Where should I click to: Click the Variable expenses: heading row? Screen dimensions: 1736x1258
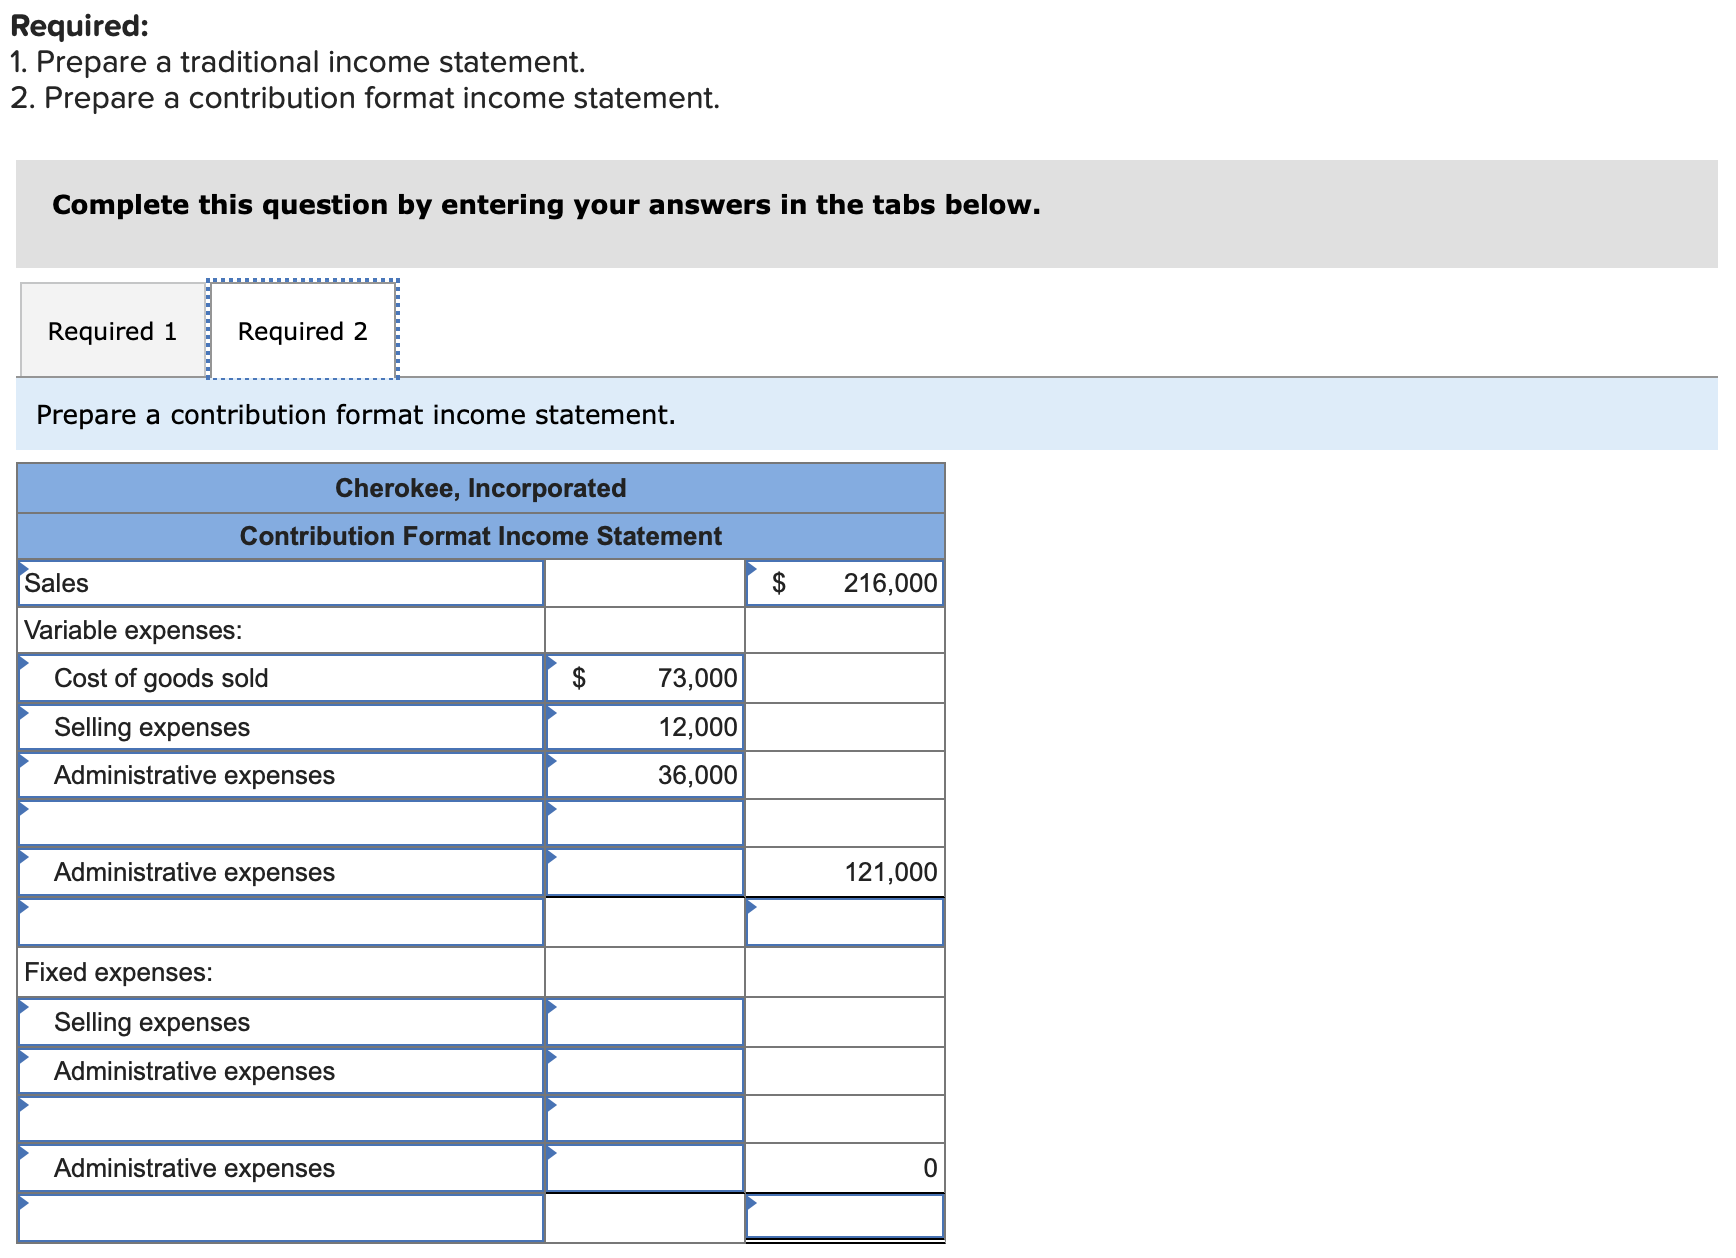pyautogui.click(x=281, y=630)
